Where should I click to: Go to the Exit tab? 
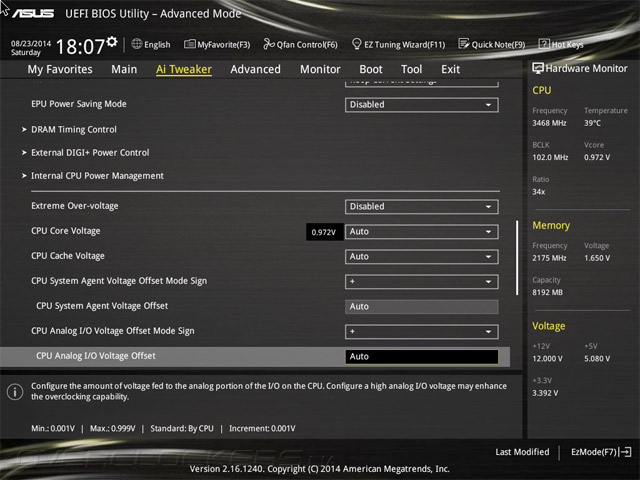point(451,69)
